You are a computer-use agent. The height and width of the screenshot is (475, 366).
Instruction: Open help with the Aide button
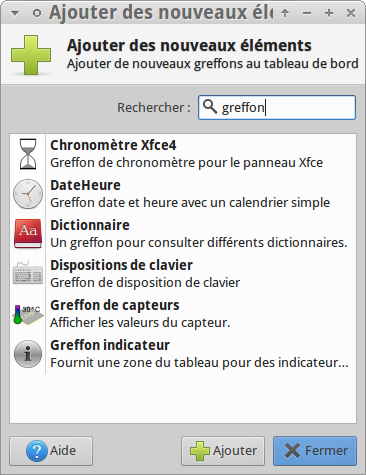coord(51,451)
